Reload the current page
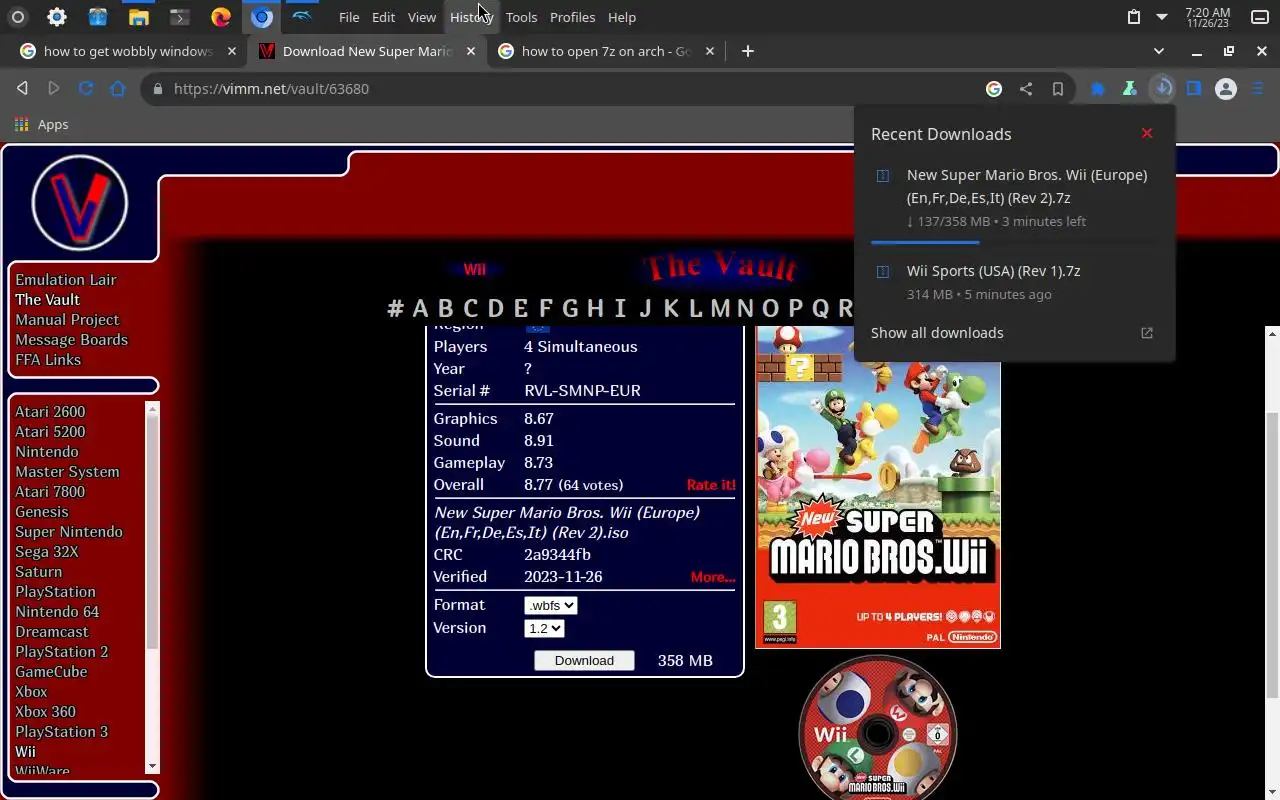1280x800 pixels. (86, 88)
